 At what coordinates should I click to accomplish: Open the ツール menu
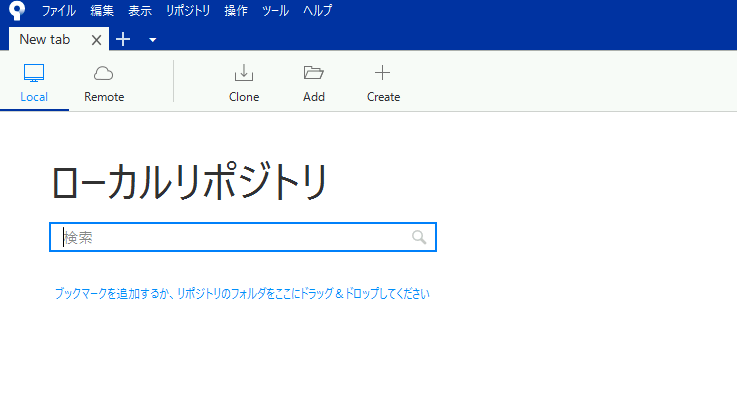tap(275, 10)
